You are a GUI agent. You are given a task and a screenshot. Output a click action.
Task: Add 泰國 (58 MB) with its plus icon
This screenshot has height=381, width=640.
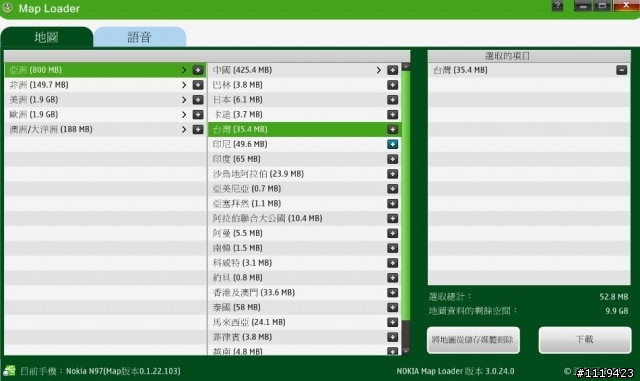point(393,307)
